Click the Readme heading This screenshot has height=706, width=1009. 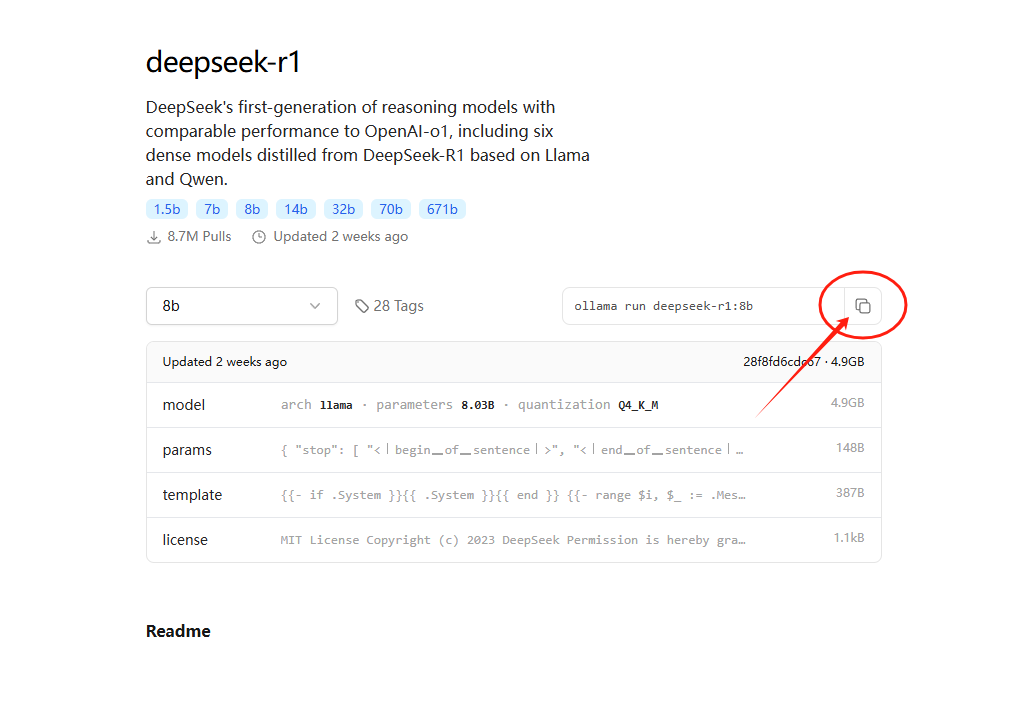click(x=178, y=631)
